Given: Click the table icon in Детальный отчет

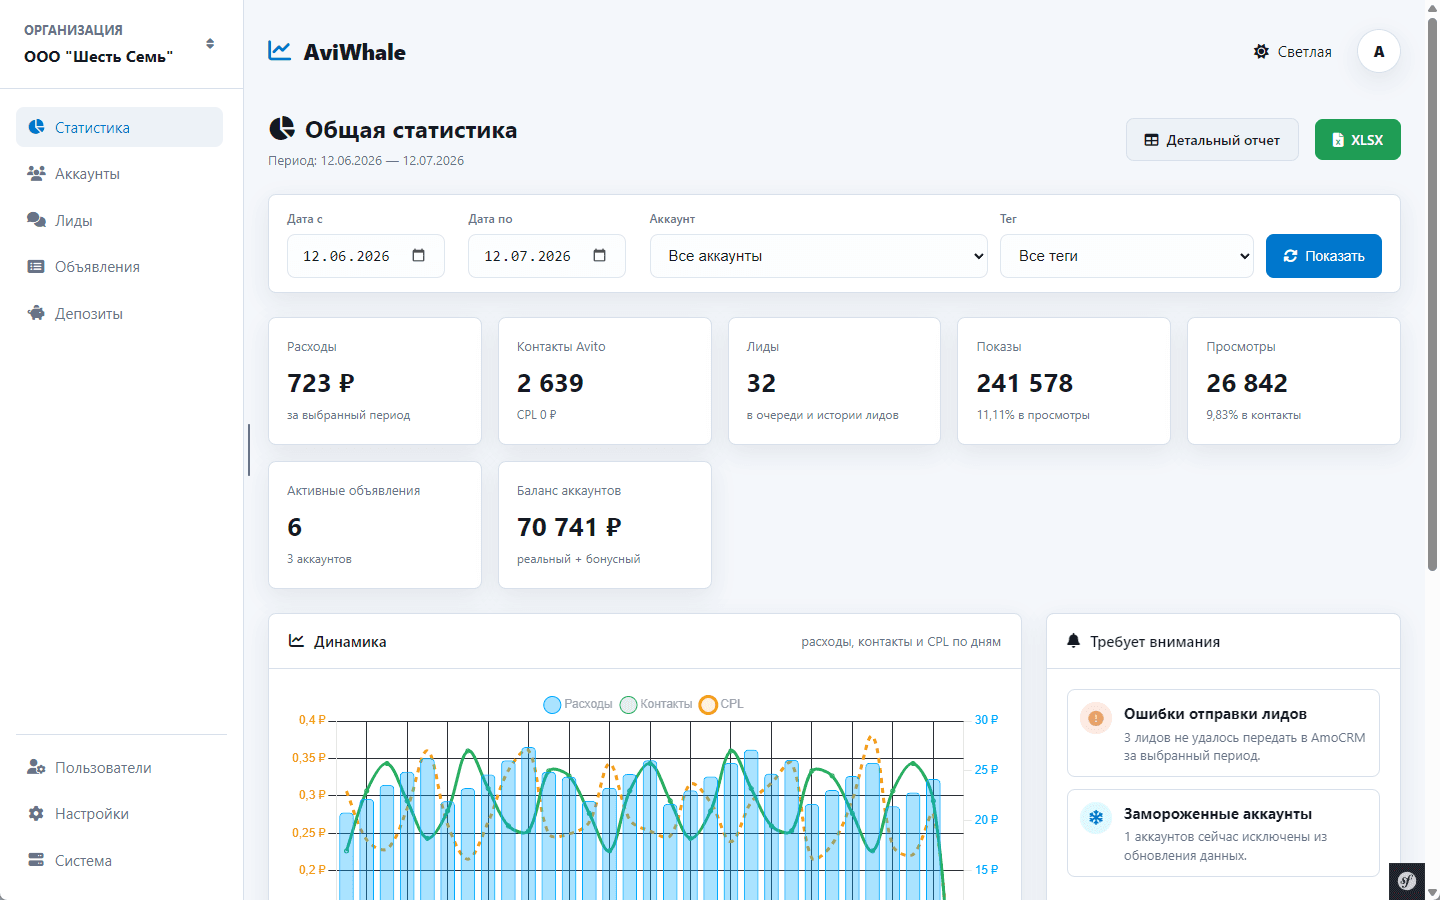Looking at the screenshot, I should (x=1152, y=140).
